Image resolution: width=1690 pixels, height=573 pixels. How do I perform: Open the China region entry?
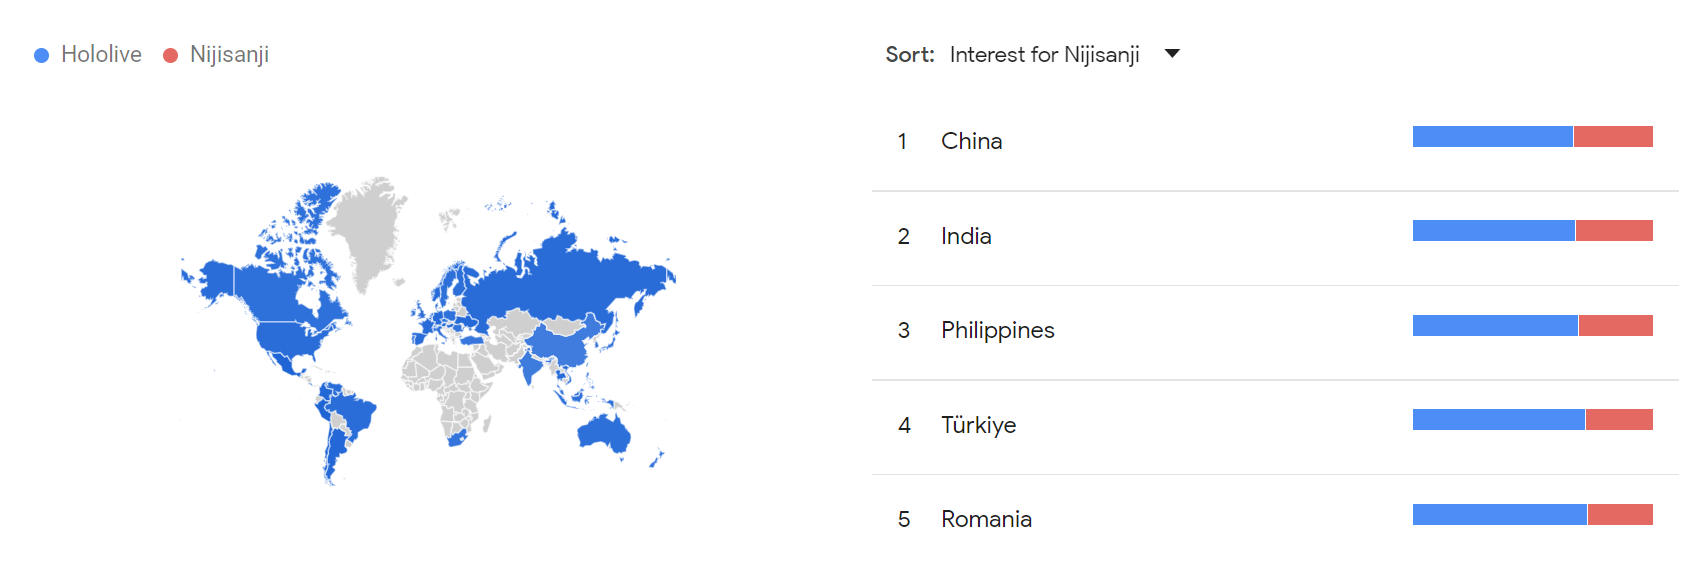coord(971,141)
